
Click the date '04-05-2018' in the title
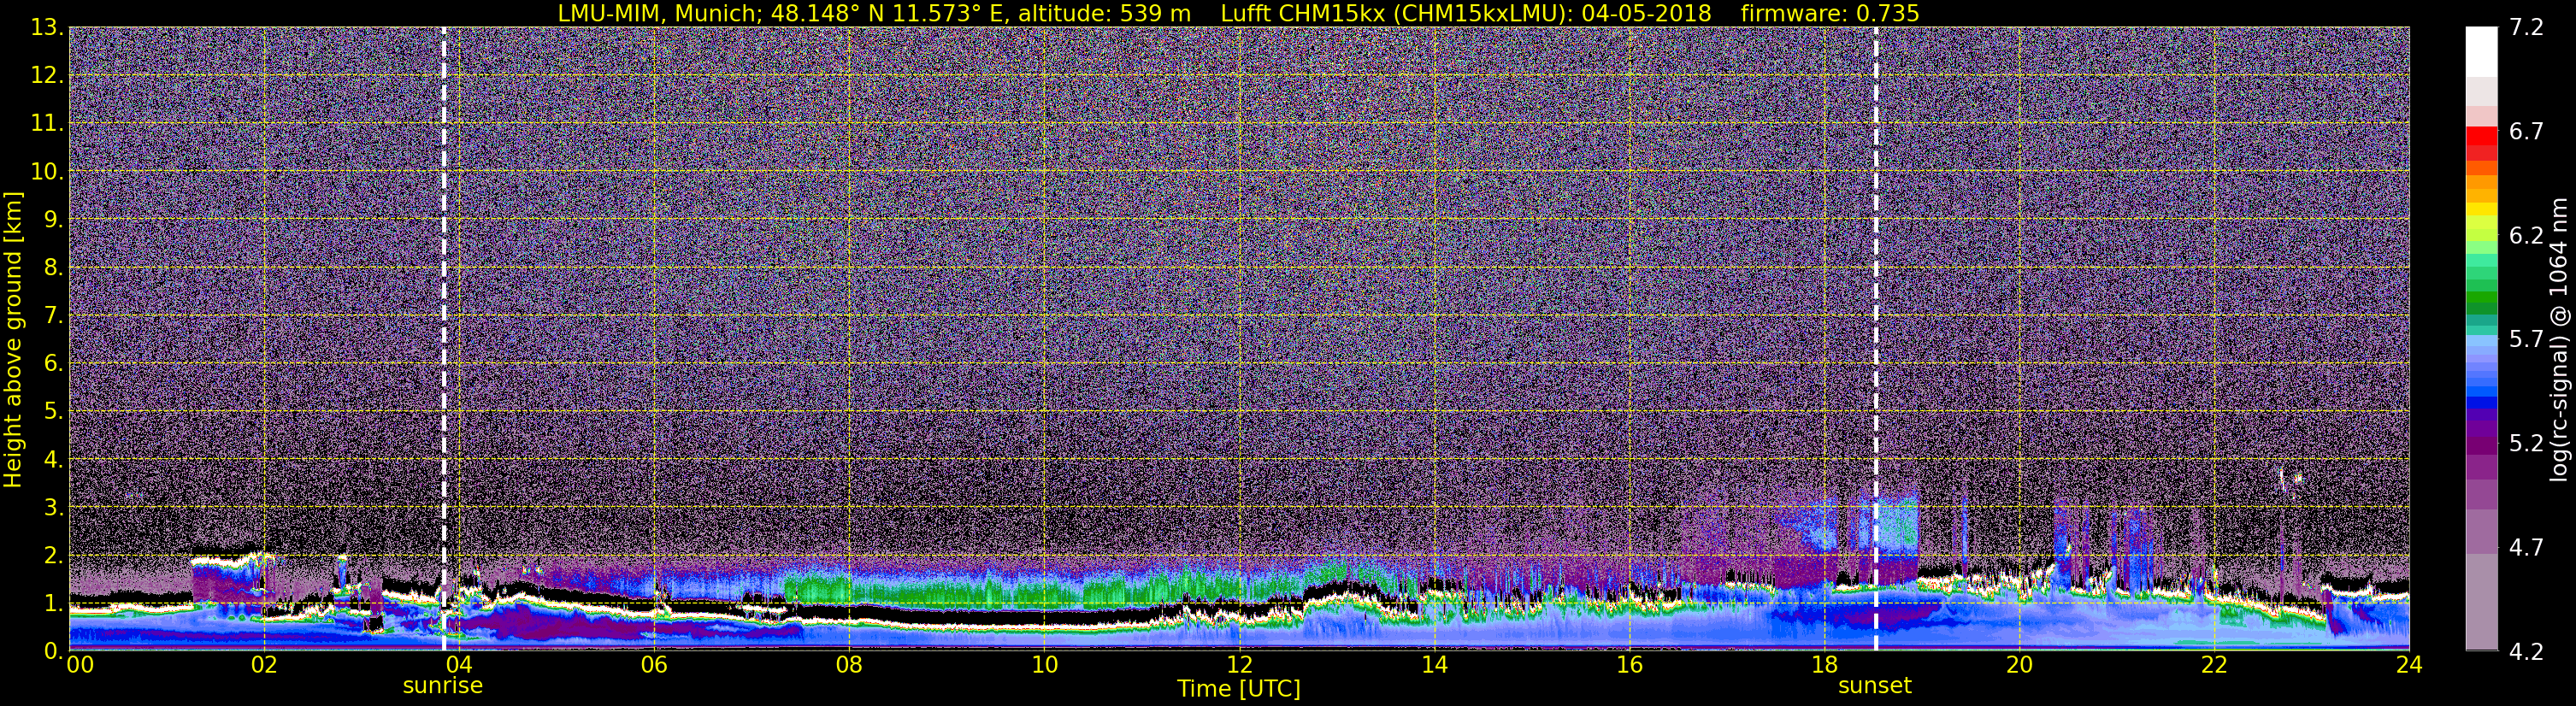point(1647,13)
